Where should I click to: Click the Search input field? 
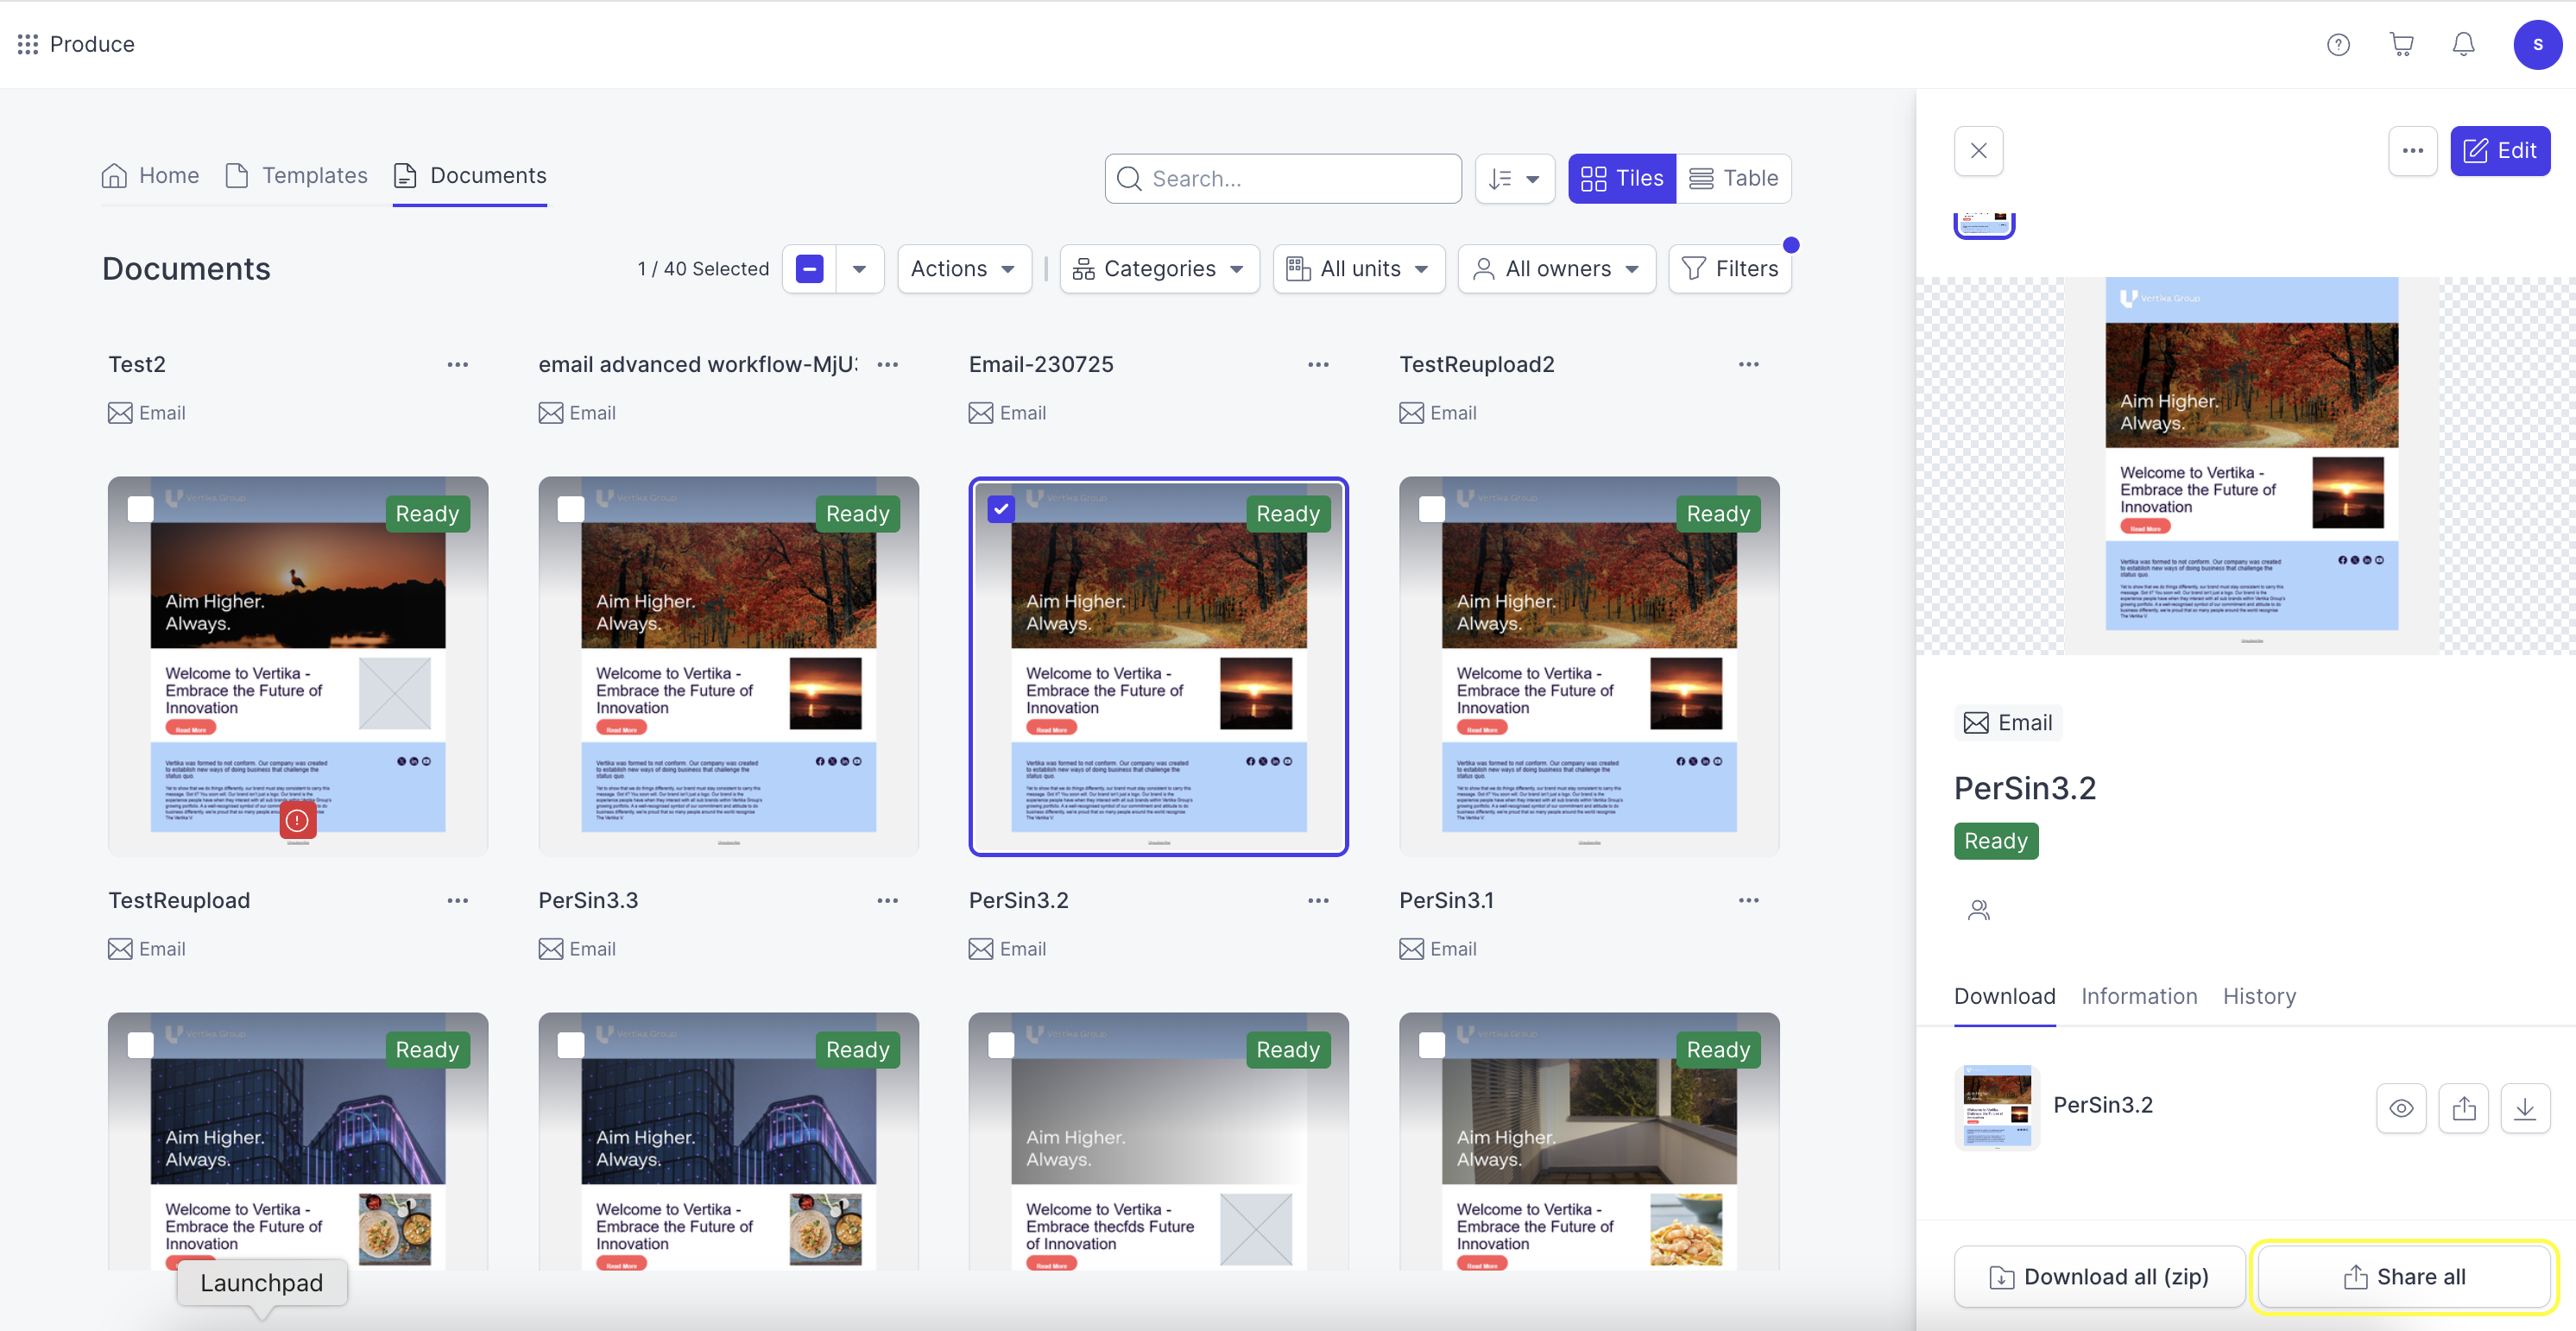(1283, 179)
